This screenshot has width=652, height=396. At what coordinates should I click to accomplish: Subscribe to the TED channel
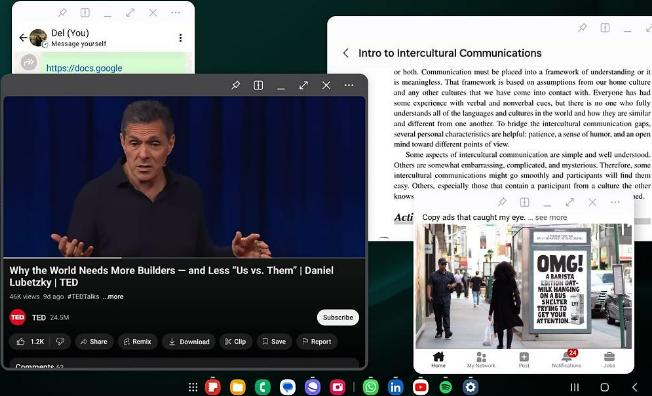pyautogui.click(x=338, y=317)
